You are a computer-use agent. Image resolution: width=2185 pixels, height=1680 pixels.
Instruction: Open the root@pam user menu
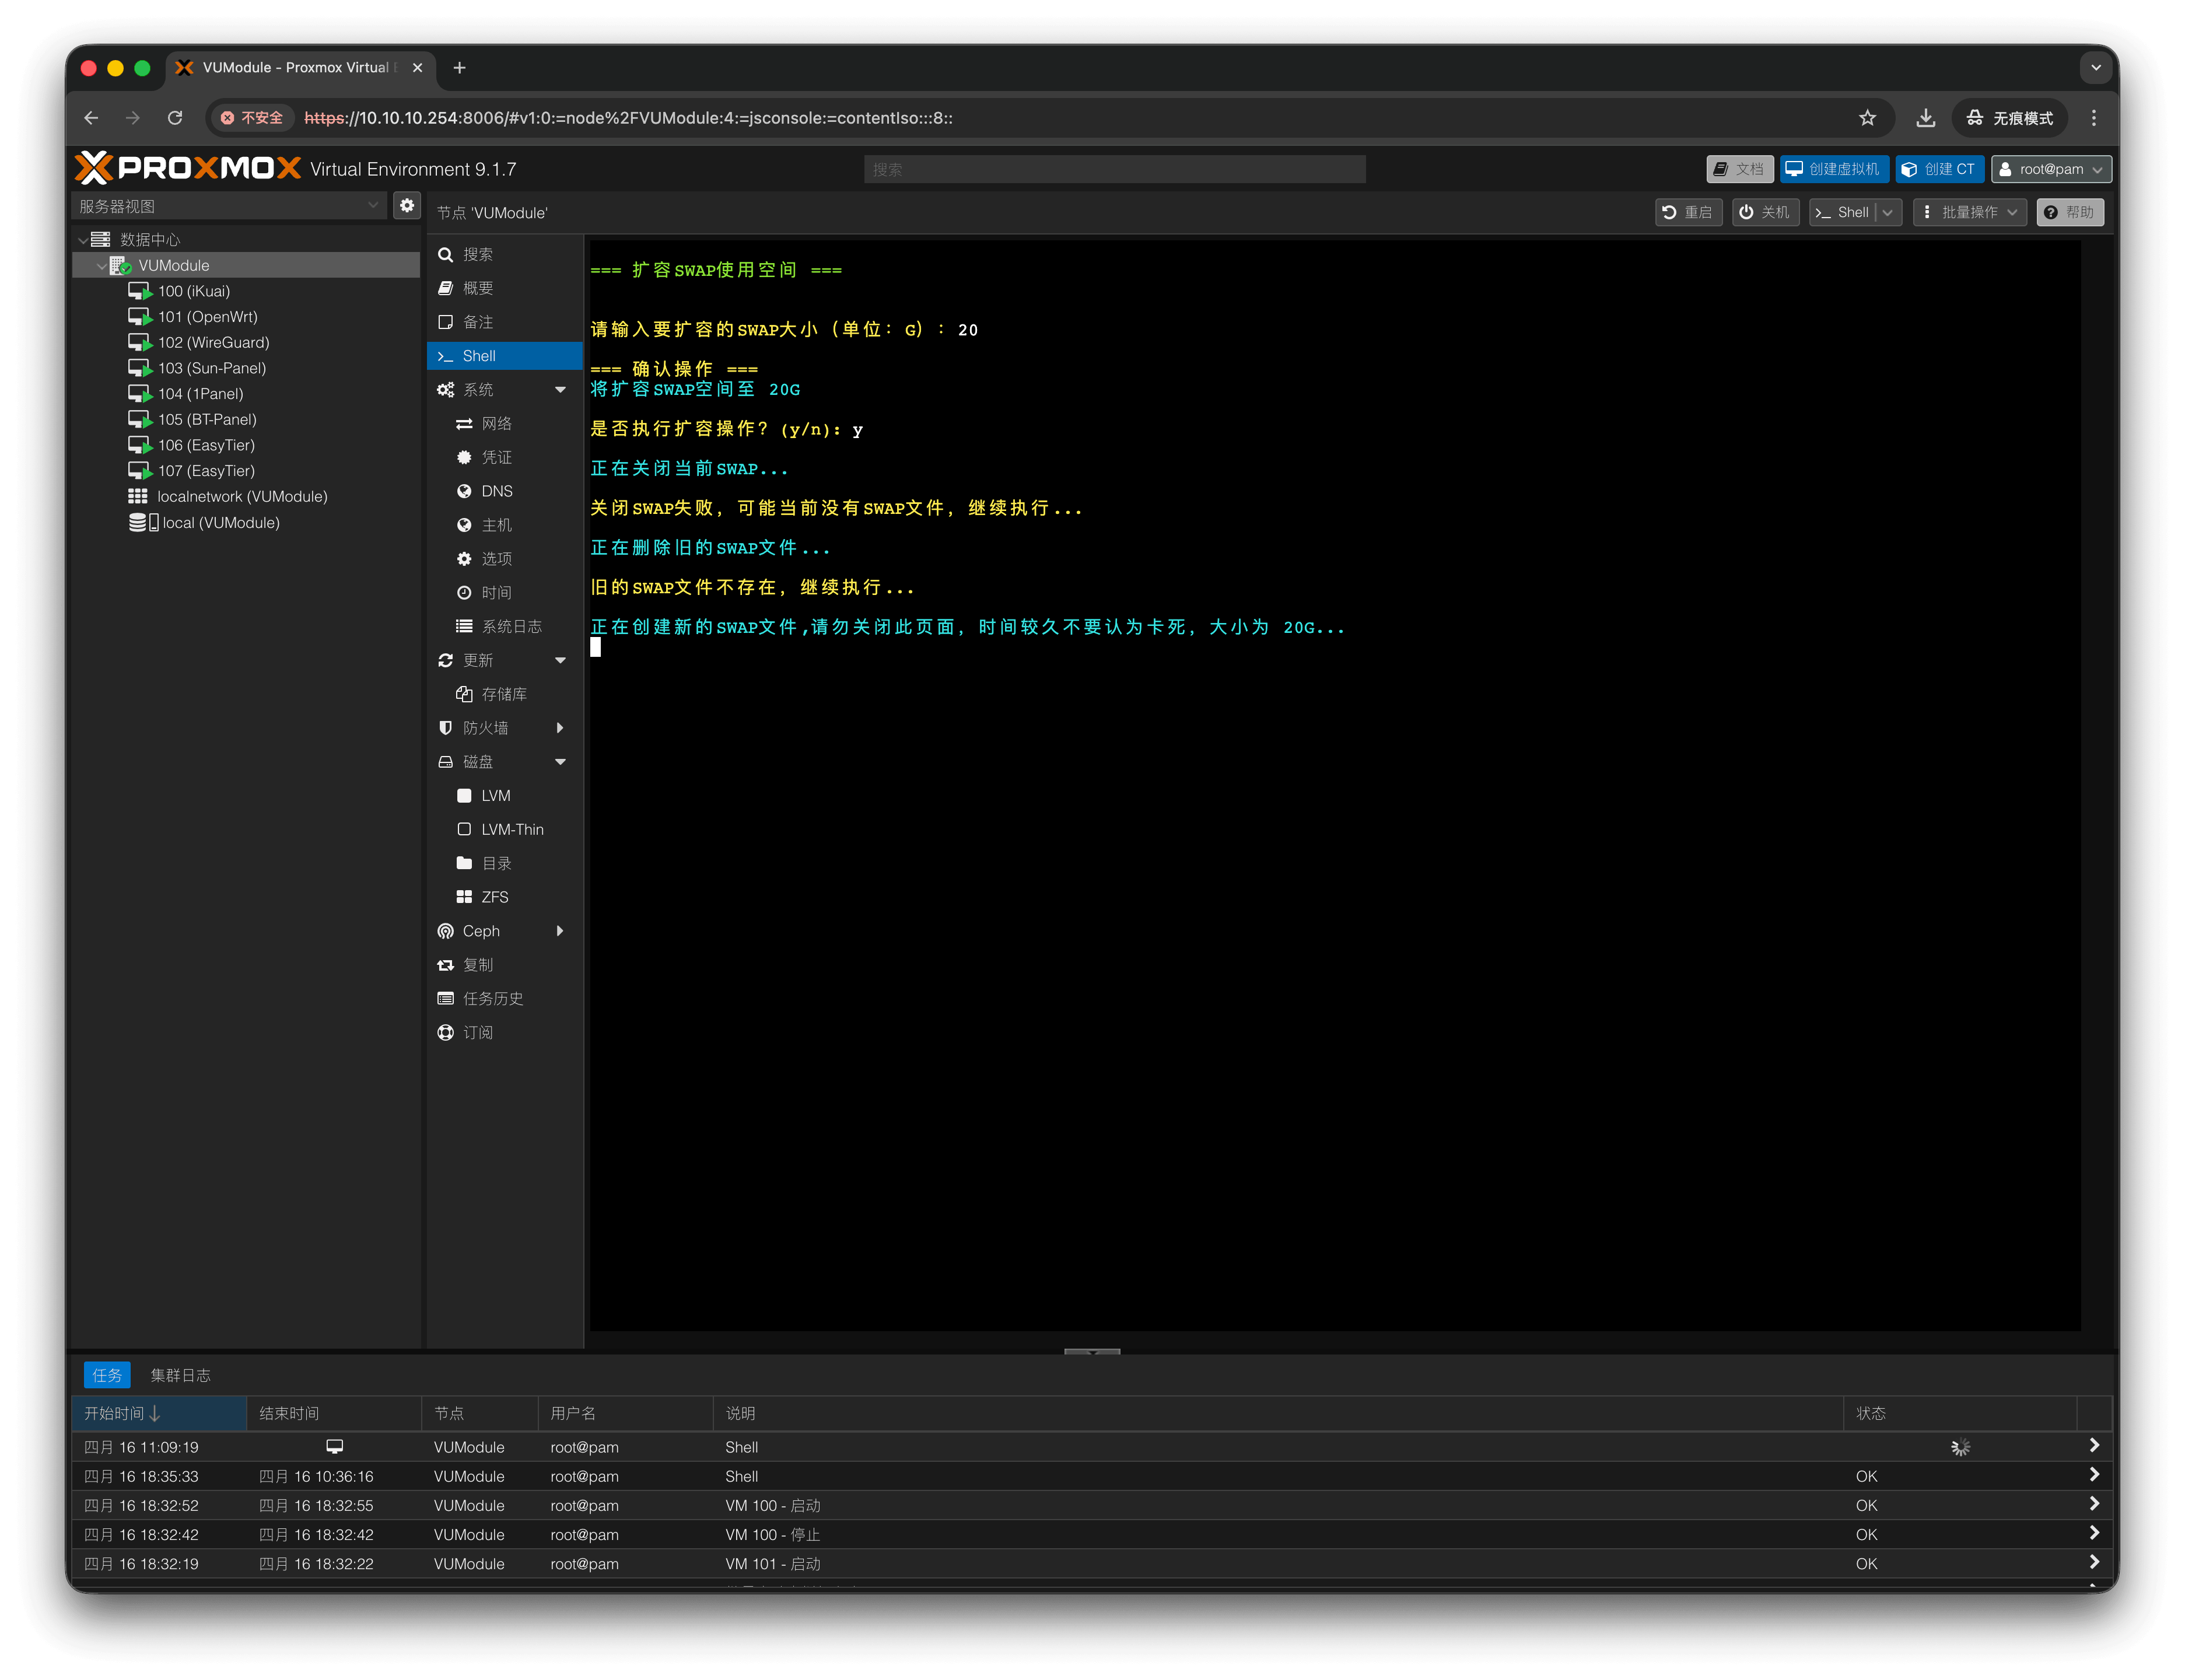2050,169
